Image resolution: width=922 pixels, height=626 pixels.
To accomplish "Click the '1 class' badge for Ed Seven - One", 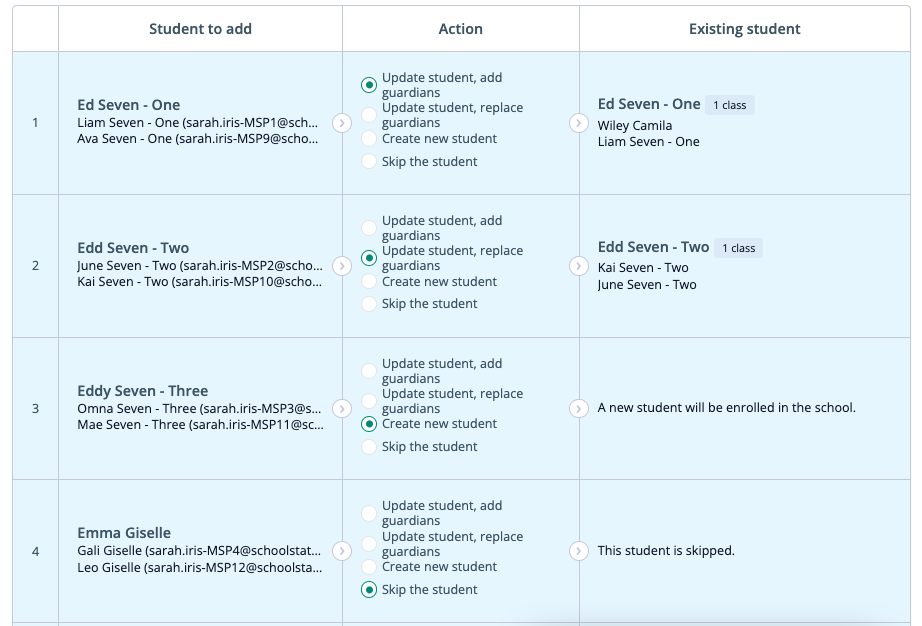I will (x=730, y=105).
